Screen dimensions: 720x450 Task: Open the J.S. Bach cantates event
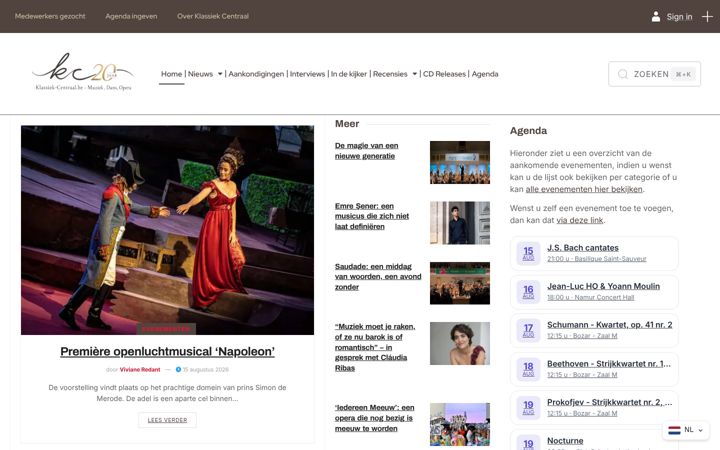point(583,248)
